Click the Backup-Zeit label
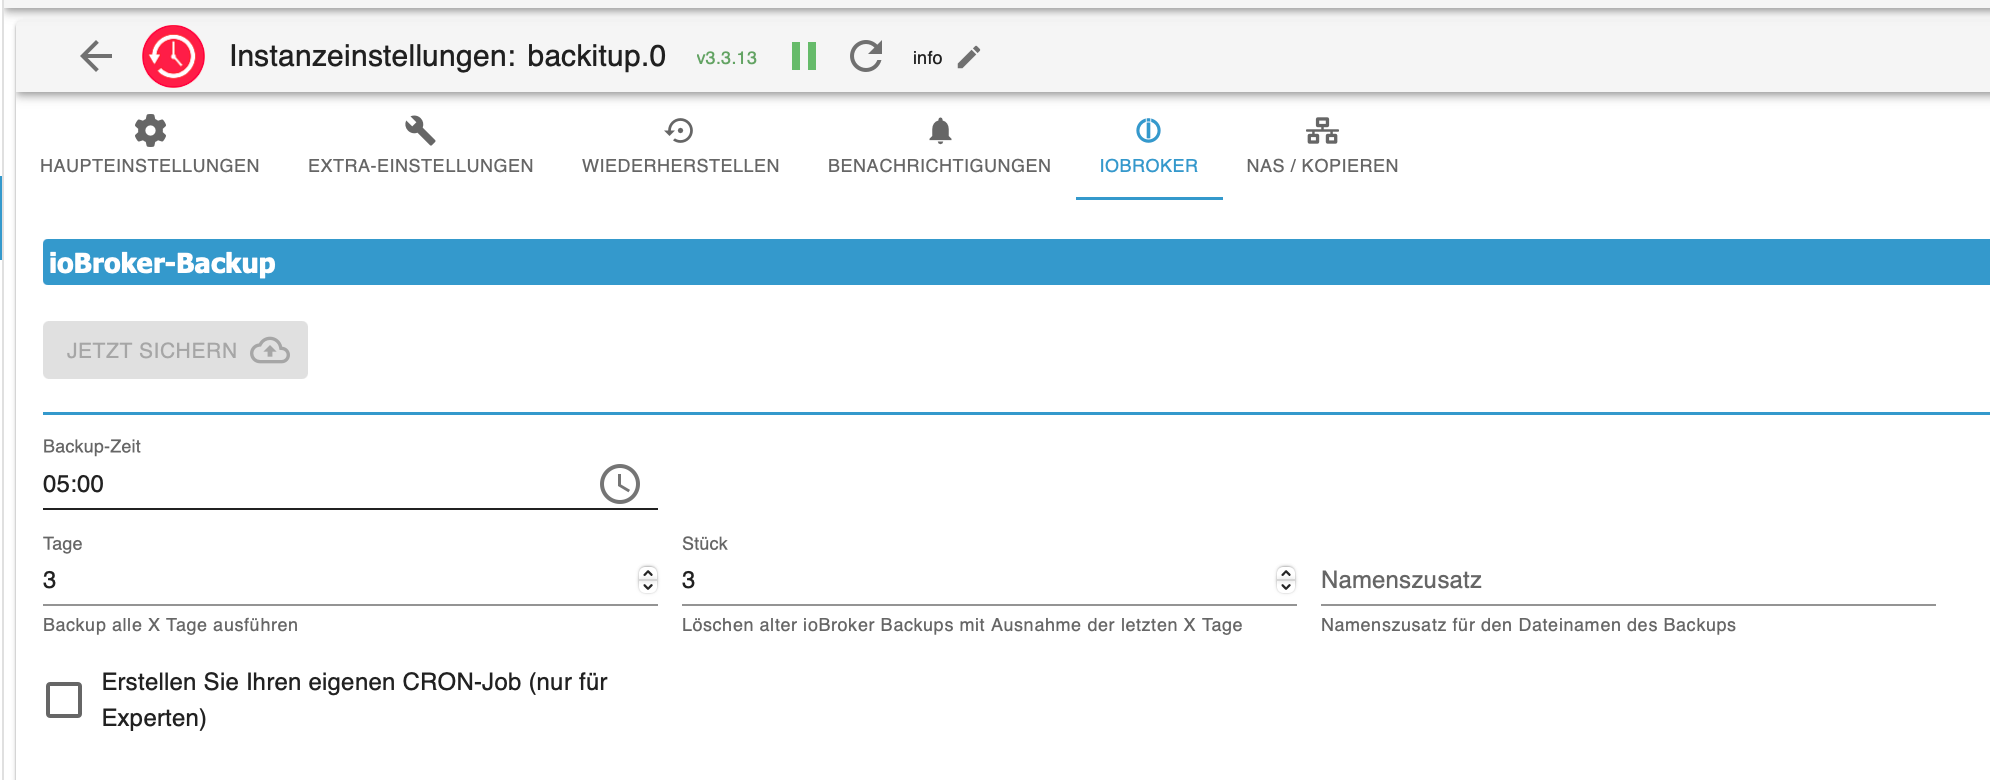Image resolution: width=1990 pixels, height=780 pixels. tap(92, 446)
